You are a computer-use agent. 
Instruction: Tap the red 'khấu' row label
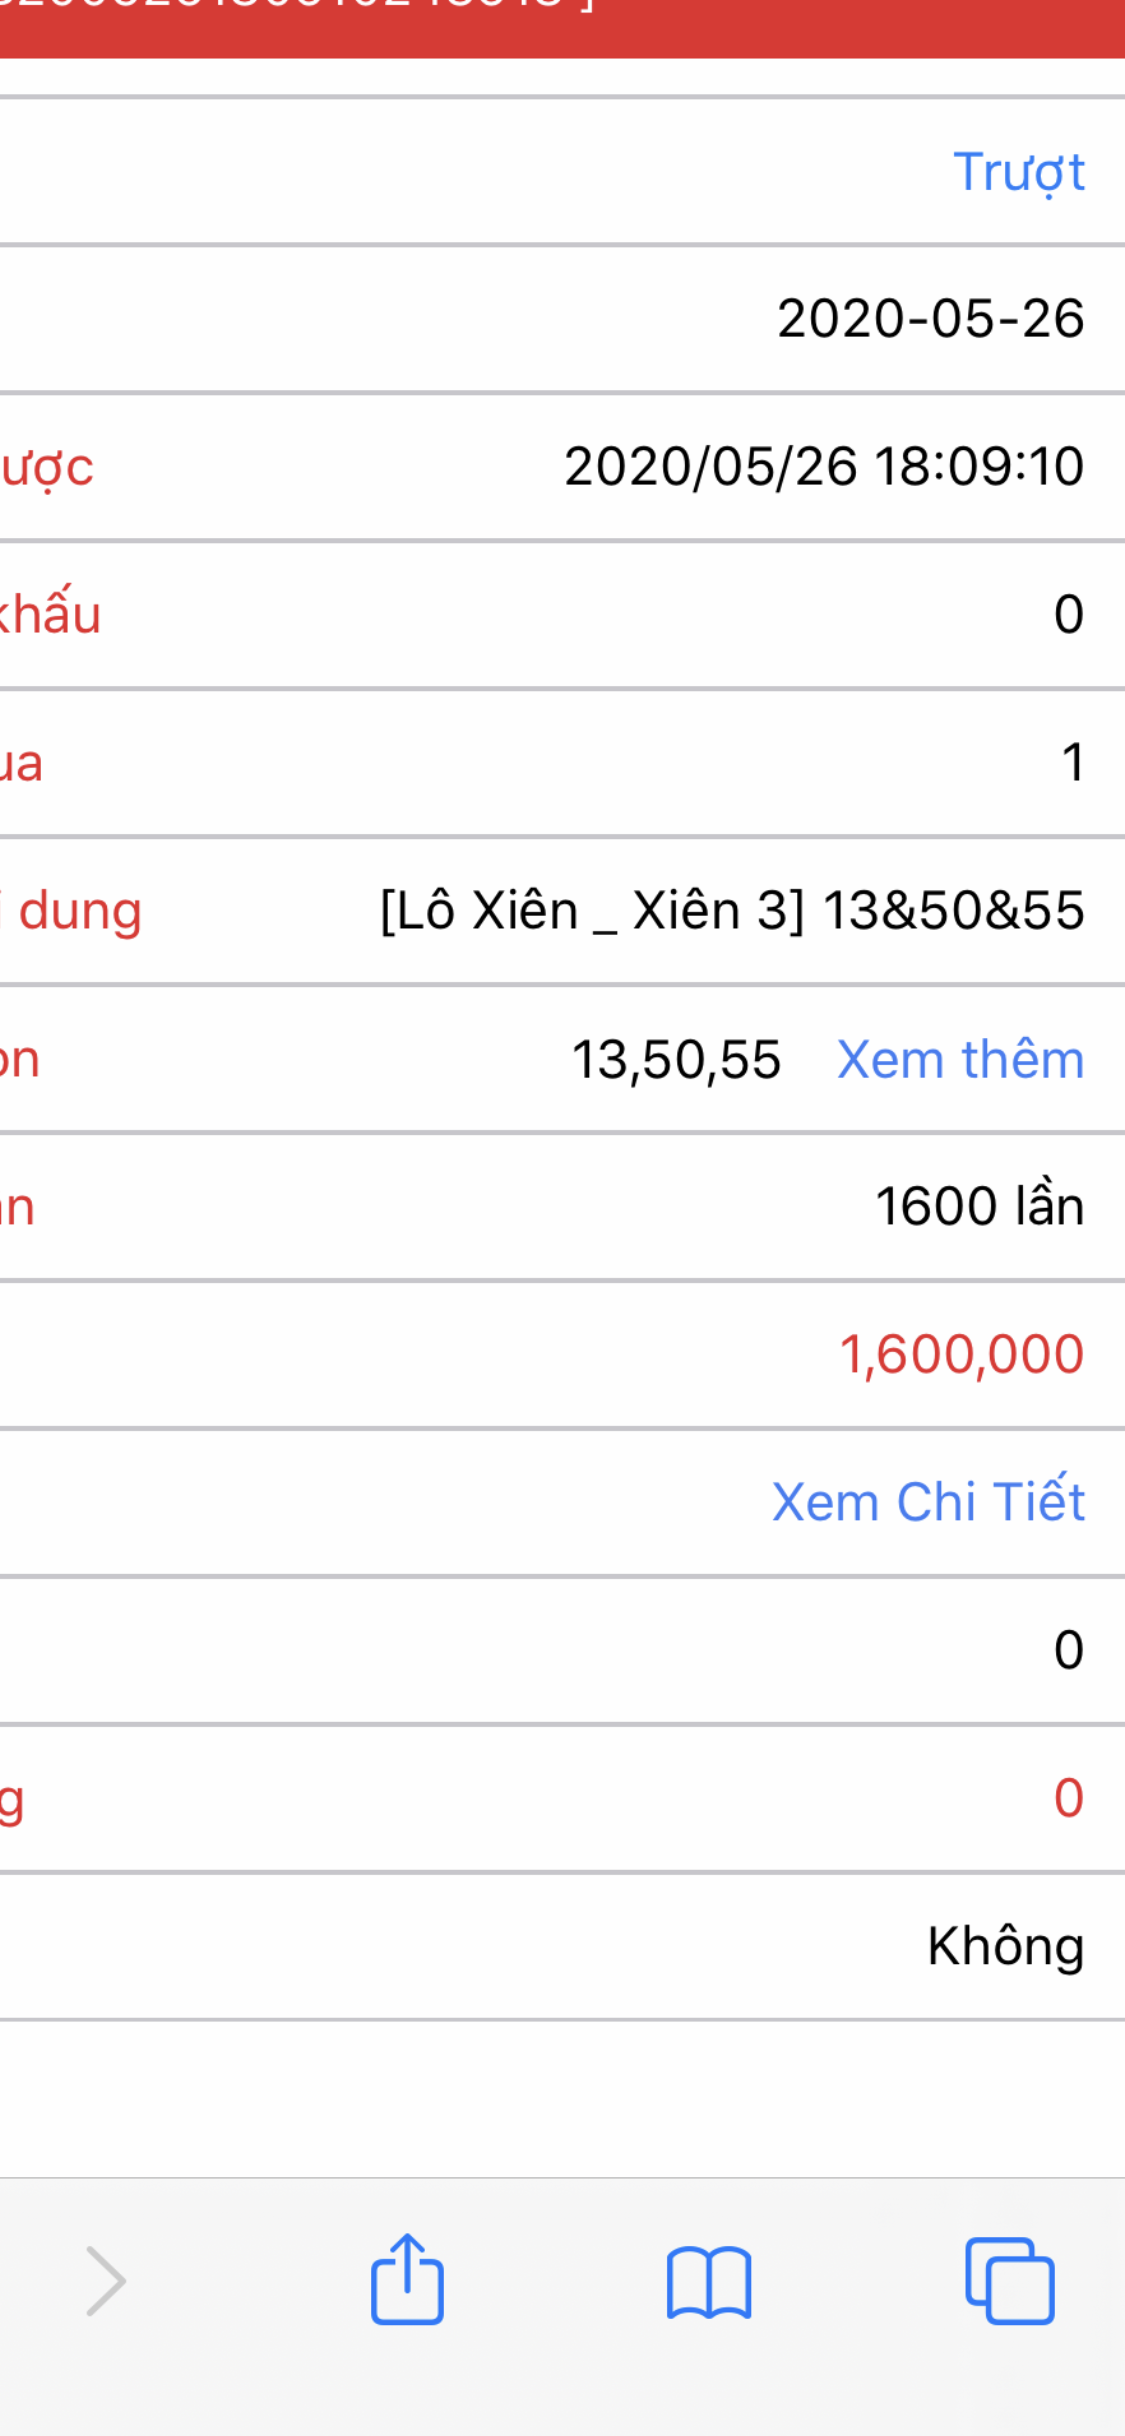pos(50,614)
